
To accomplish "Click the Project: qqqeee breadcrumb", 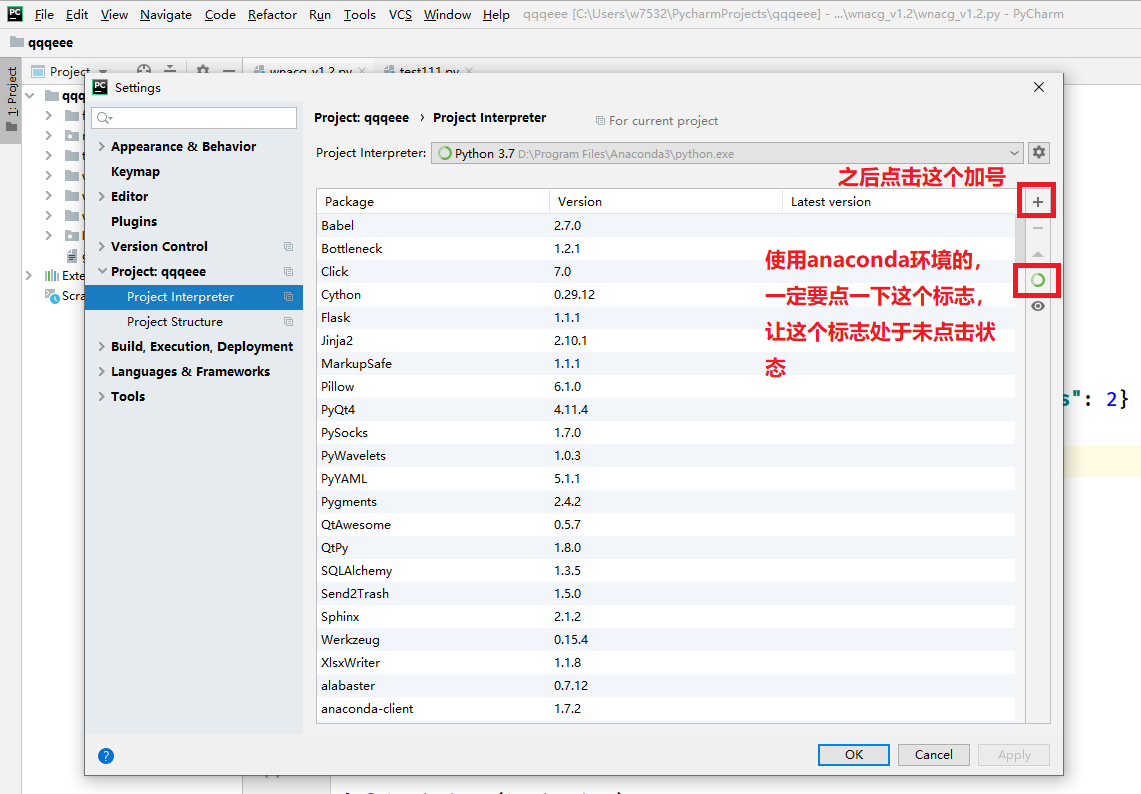I will click(x=362, y=118).
